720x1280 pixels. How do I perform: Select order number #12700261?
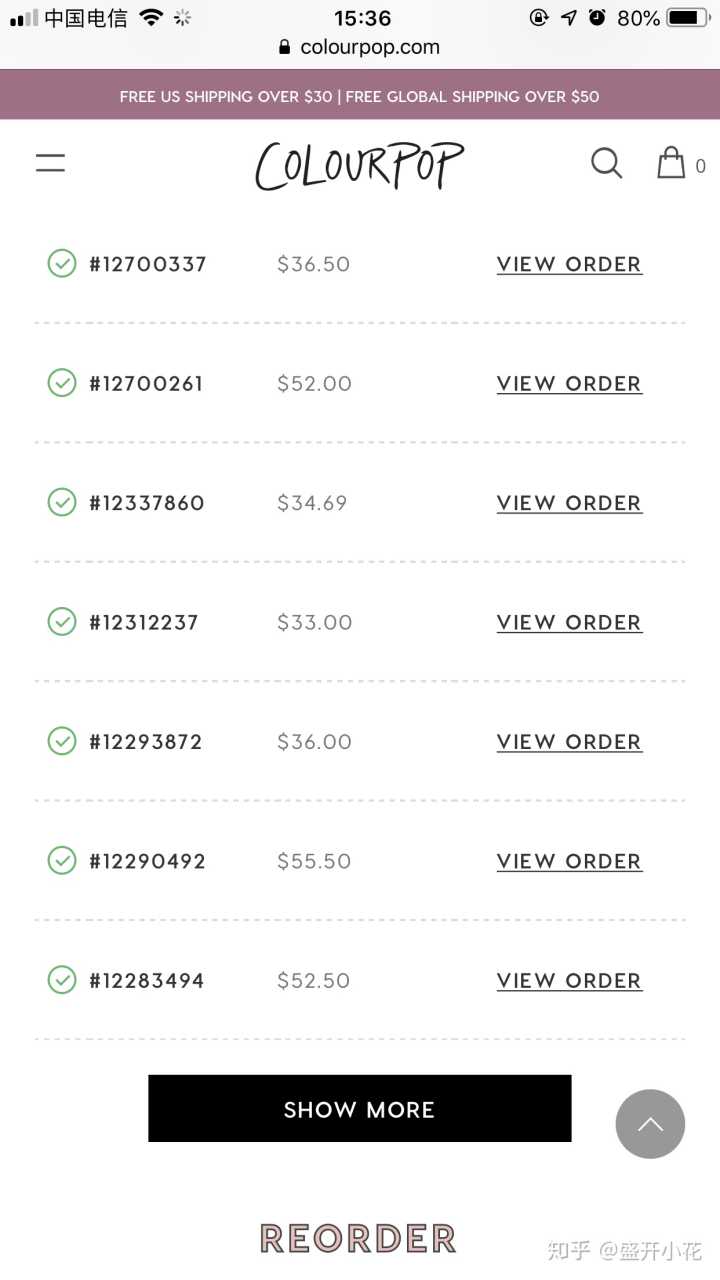146,384
